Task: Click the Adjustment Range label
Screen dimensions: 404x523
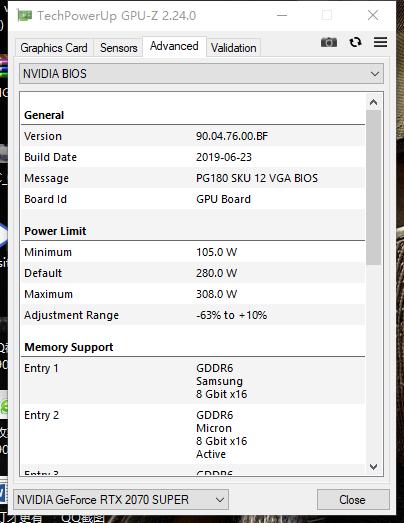Action: [71, 315]
